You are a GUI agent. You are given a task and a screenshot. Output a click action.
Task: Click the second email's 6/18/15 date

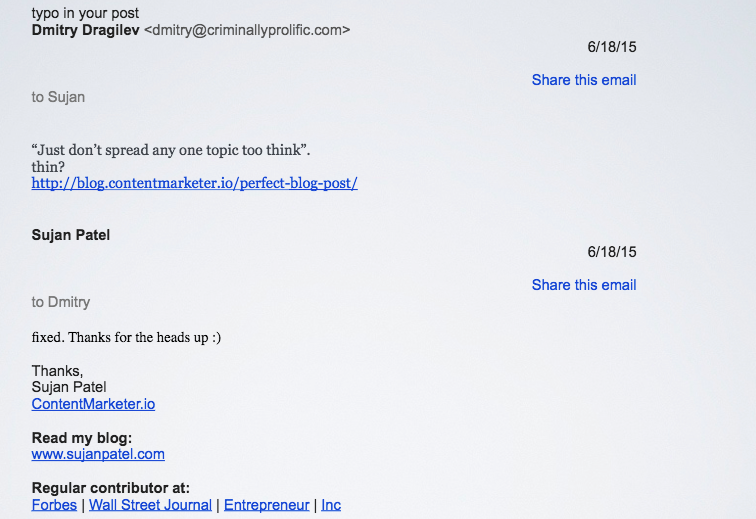(612, 252)
